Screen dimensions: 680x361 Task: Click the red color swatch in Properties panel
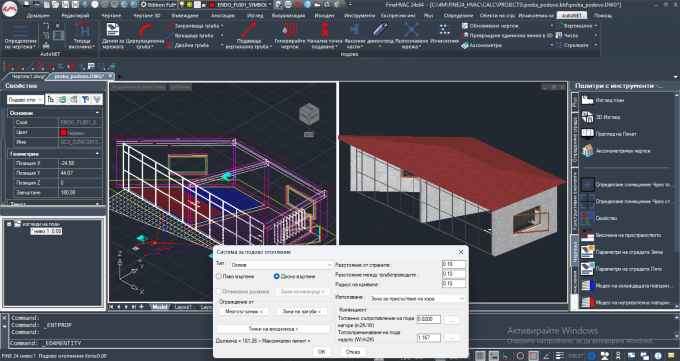pos(63,132)
